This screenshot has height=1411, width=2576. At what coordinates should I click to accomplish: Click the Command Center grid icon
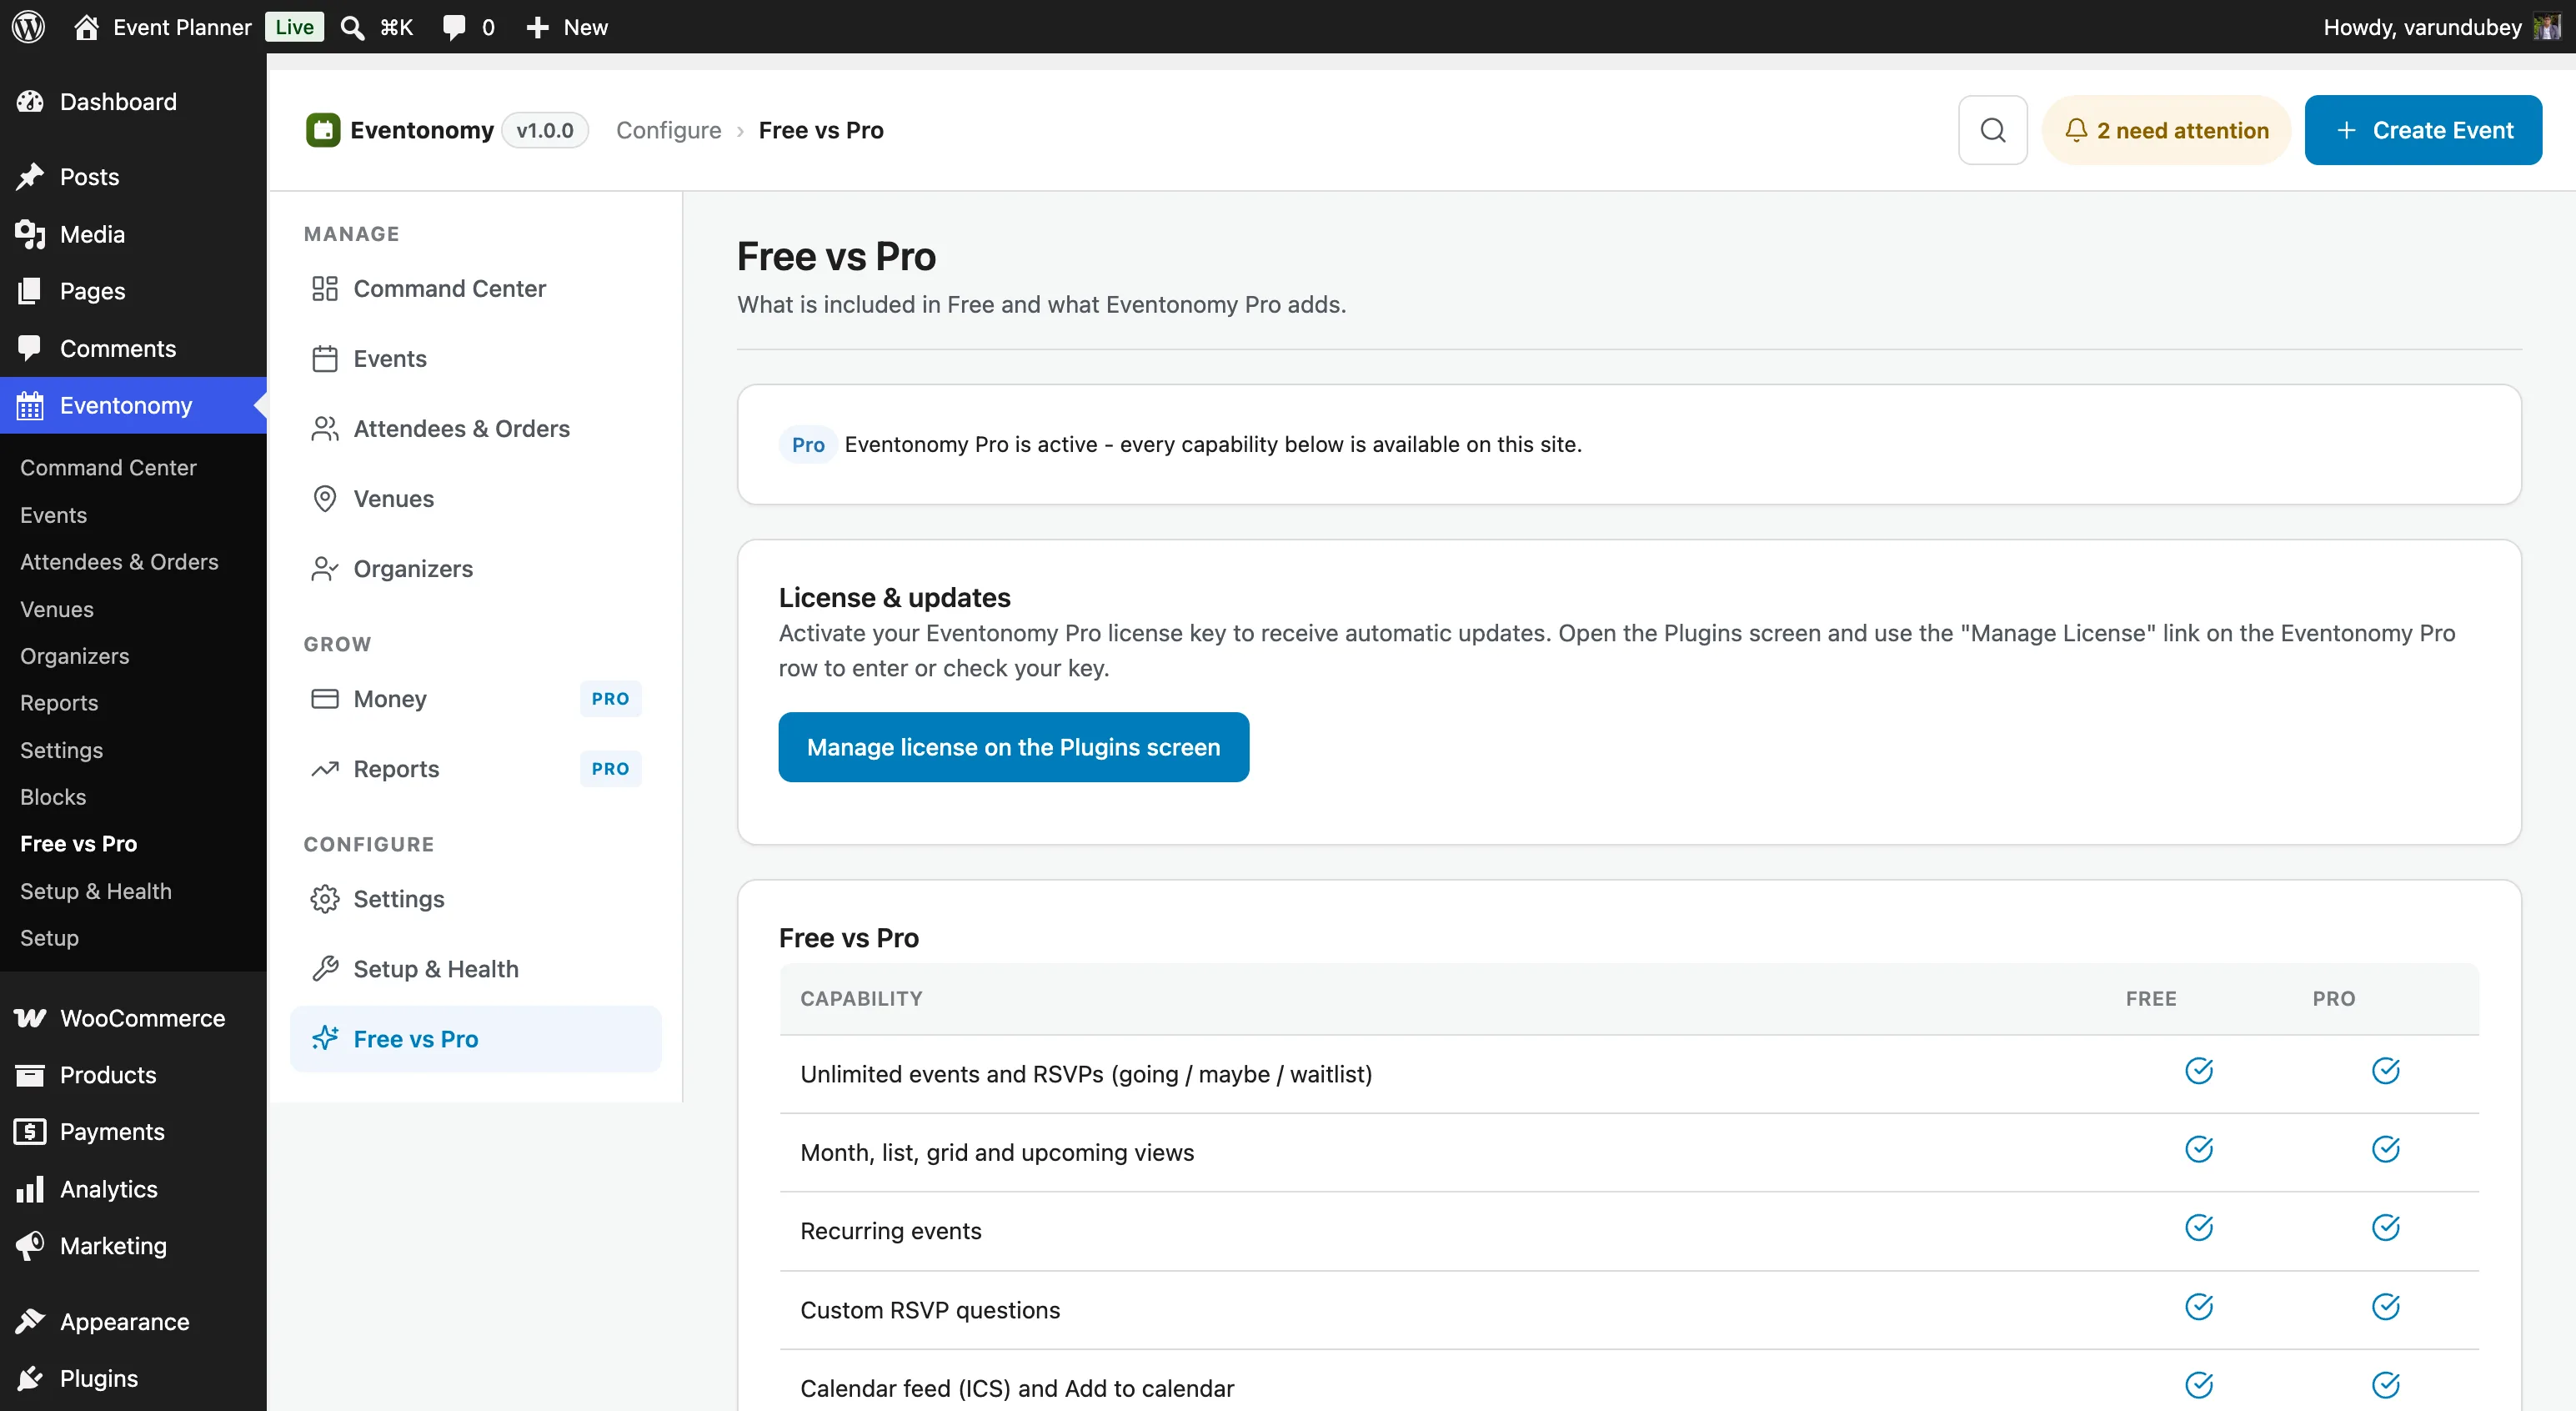pyautogui.click(x=324, y=289)
